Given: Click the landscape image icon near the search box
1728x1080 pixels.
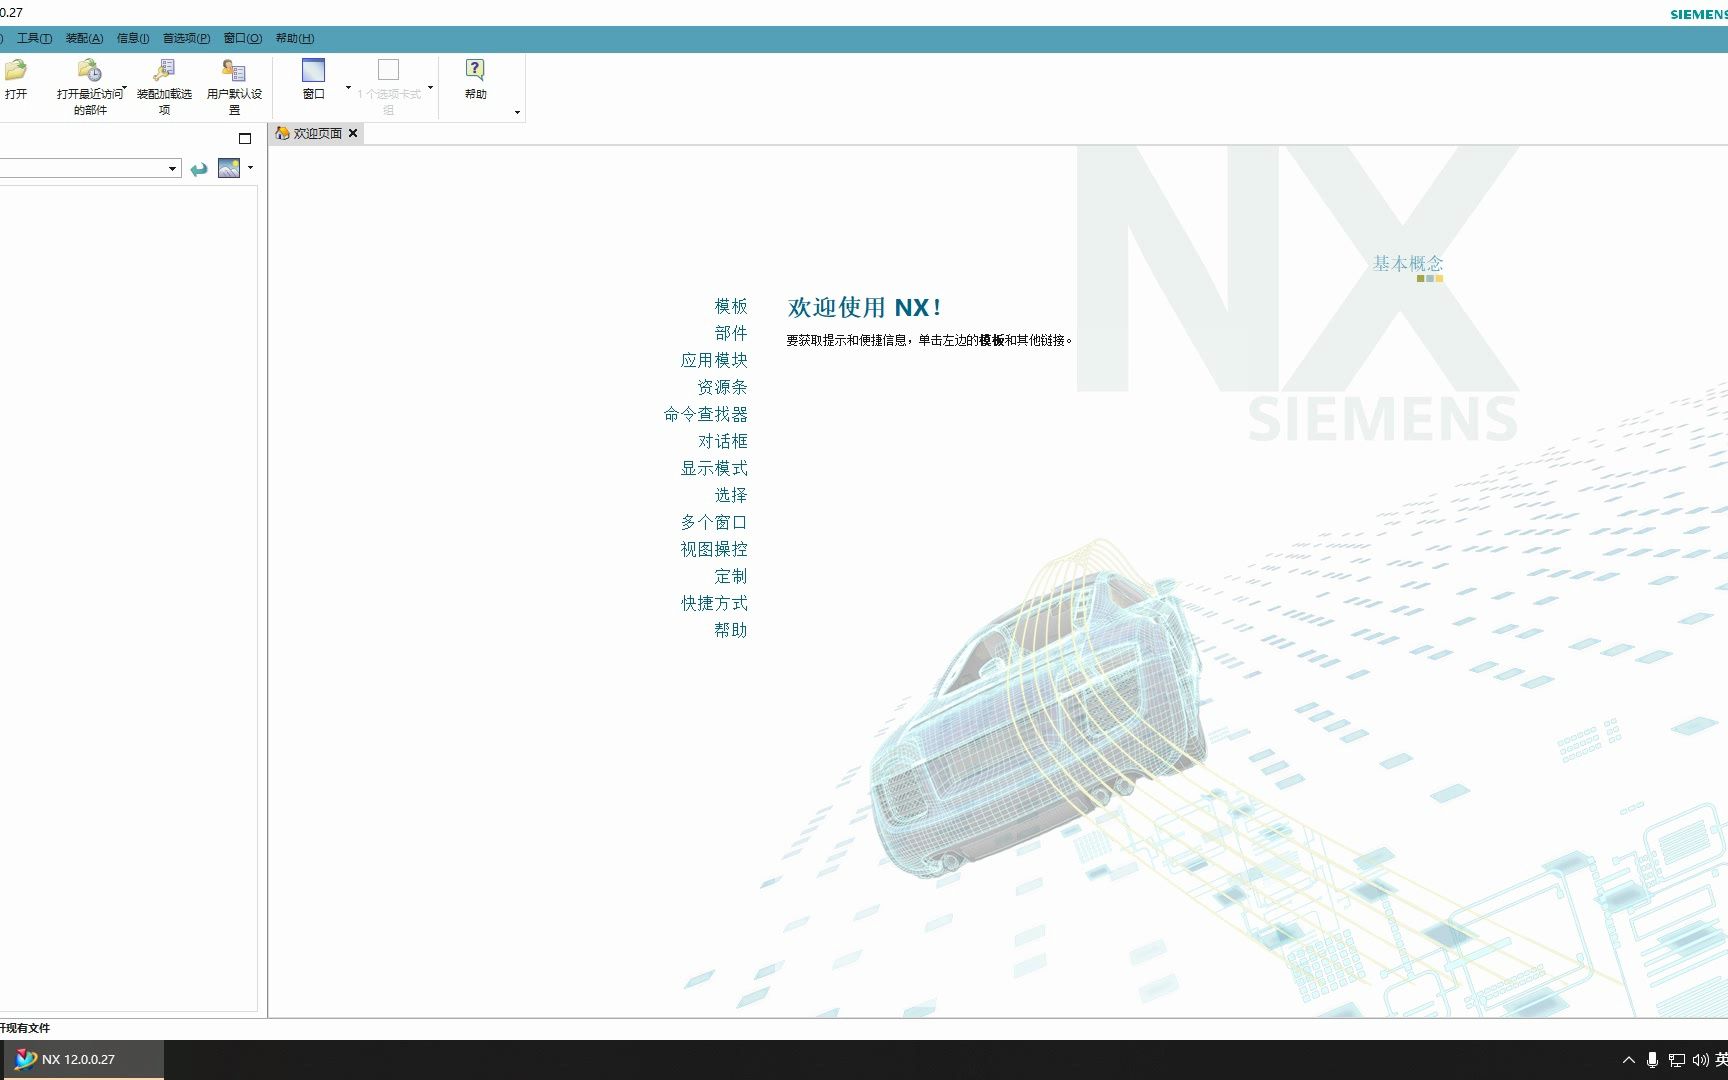Looking at the screenshot, I should pyautogui.click(x=229, y=167).
